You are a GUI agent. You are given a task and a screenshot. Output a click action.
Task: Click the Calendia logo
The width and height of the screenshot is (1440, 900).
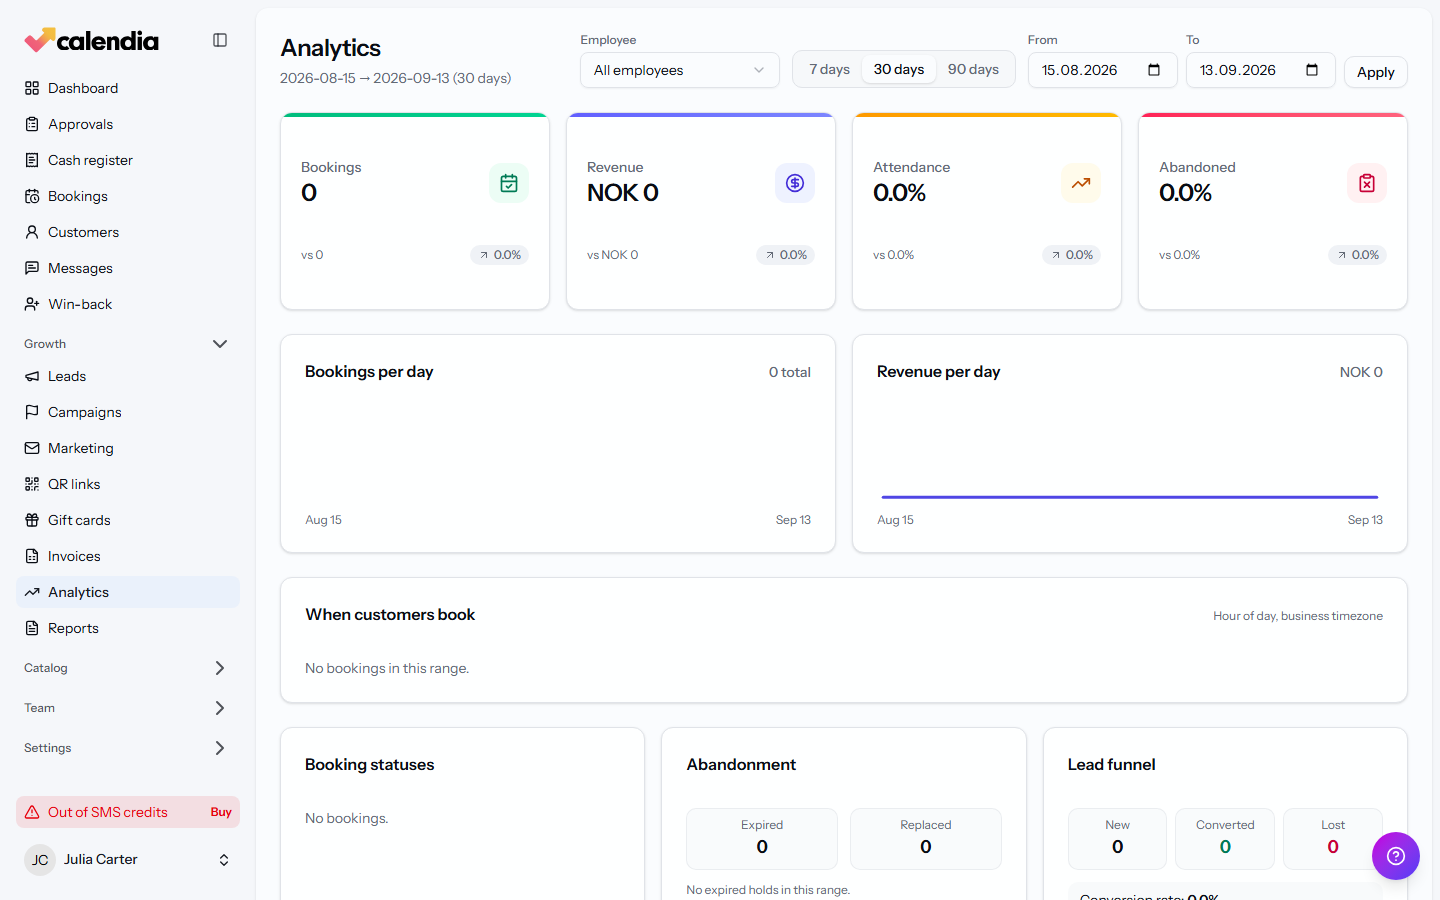pyautogui.click(x=92, y=40)
